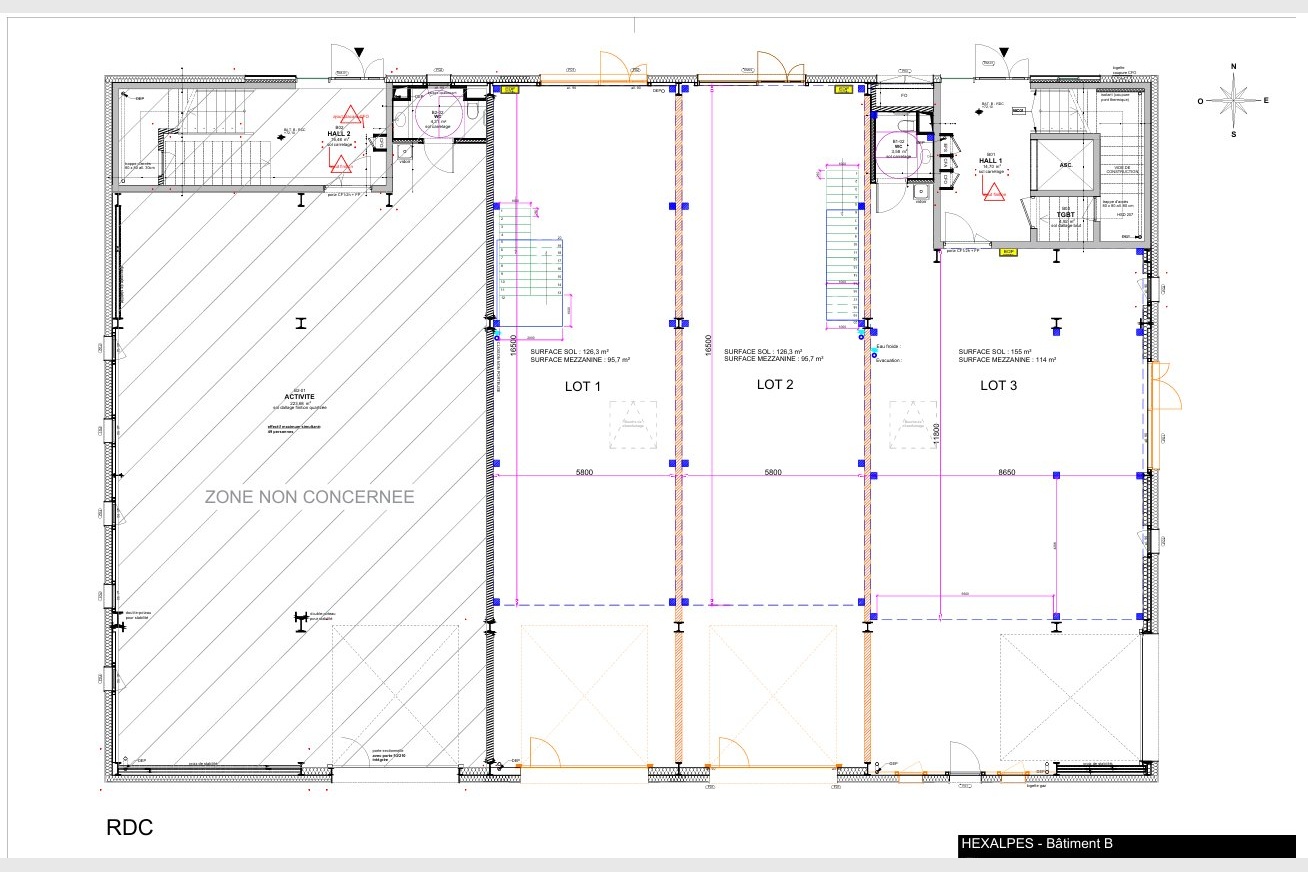The height and width of the screenshot is (872, 1308).
Task: Click the black entry arrow above Hall 1
Action: pyautogui.click(x=1005, y=52)
